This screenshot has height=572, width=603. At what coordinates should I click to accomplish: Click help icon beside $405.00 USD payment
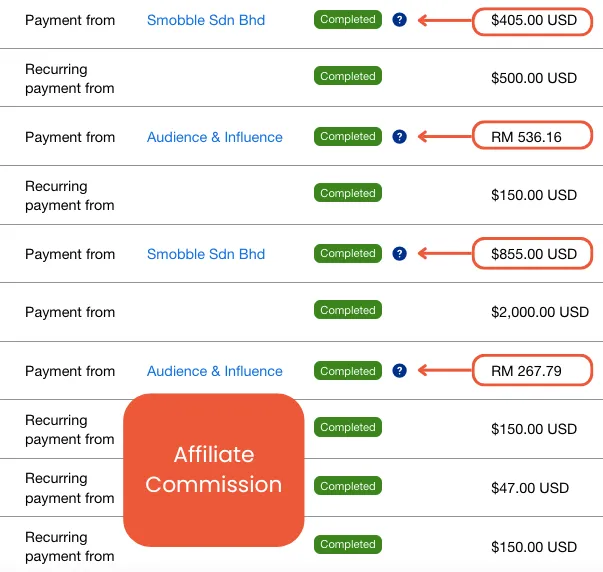(x=400, y=20)
